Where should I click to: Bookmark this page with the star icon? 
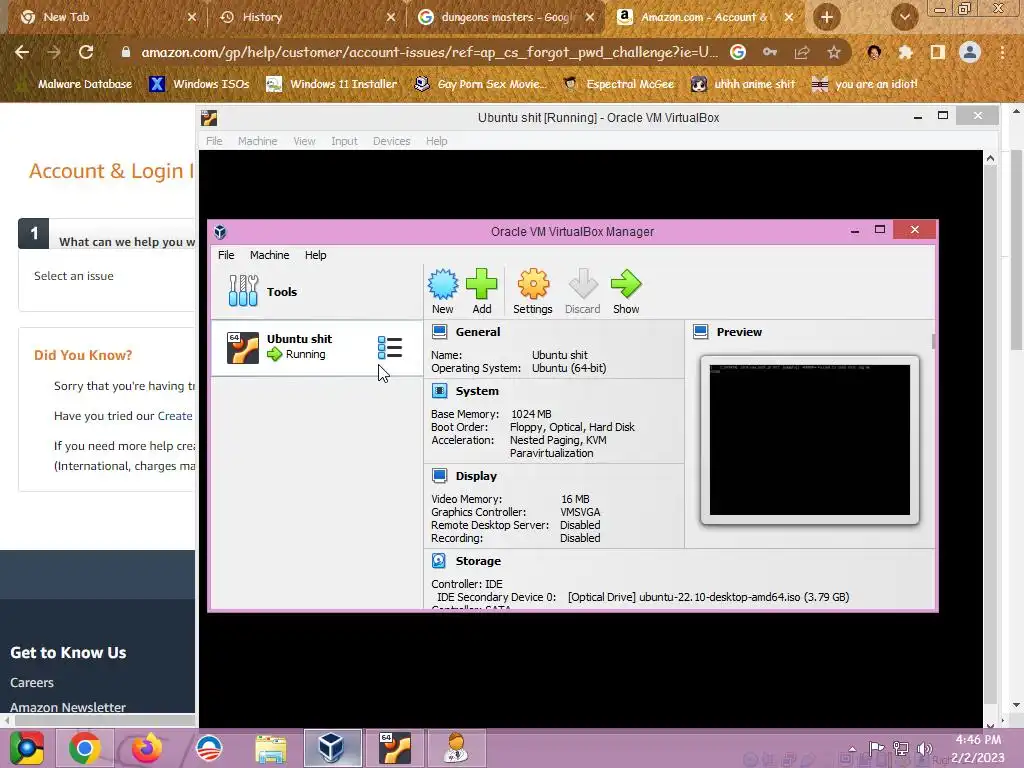[834, 52]
